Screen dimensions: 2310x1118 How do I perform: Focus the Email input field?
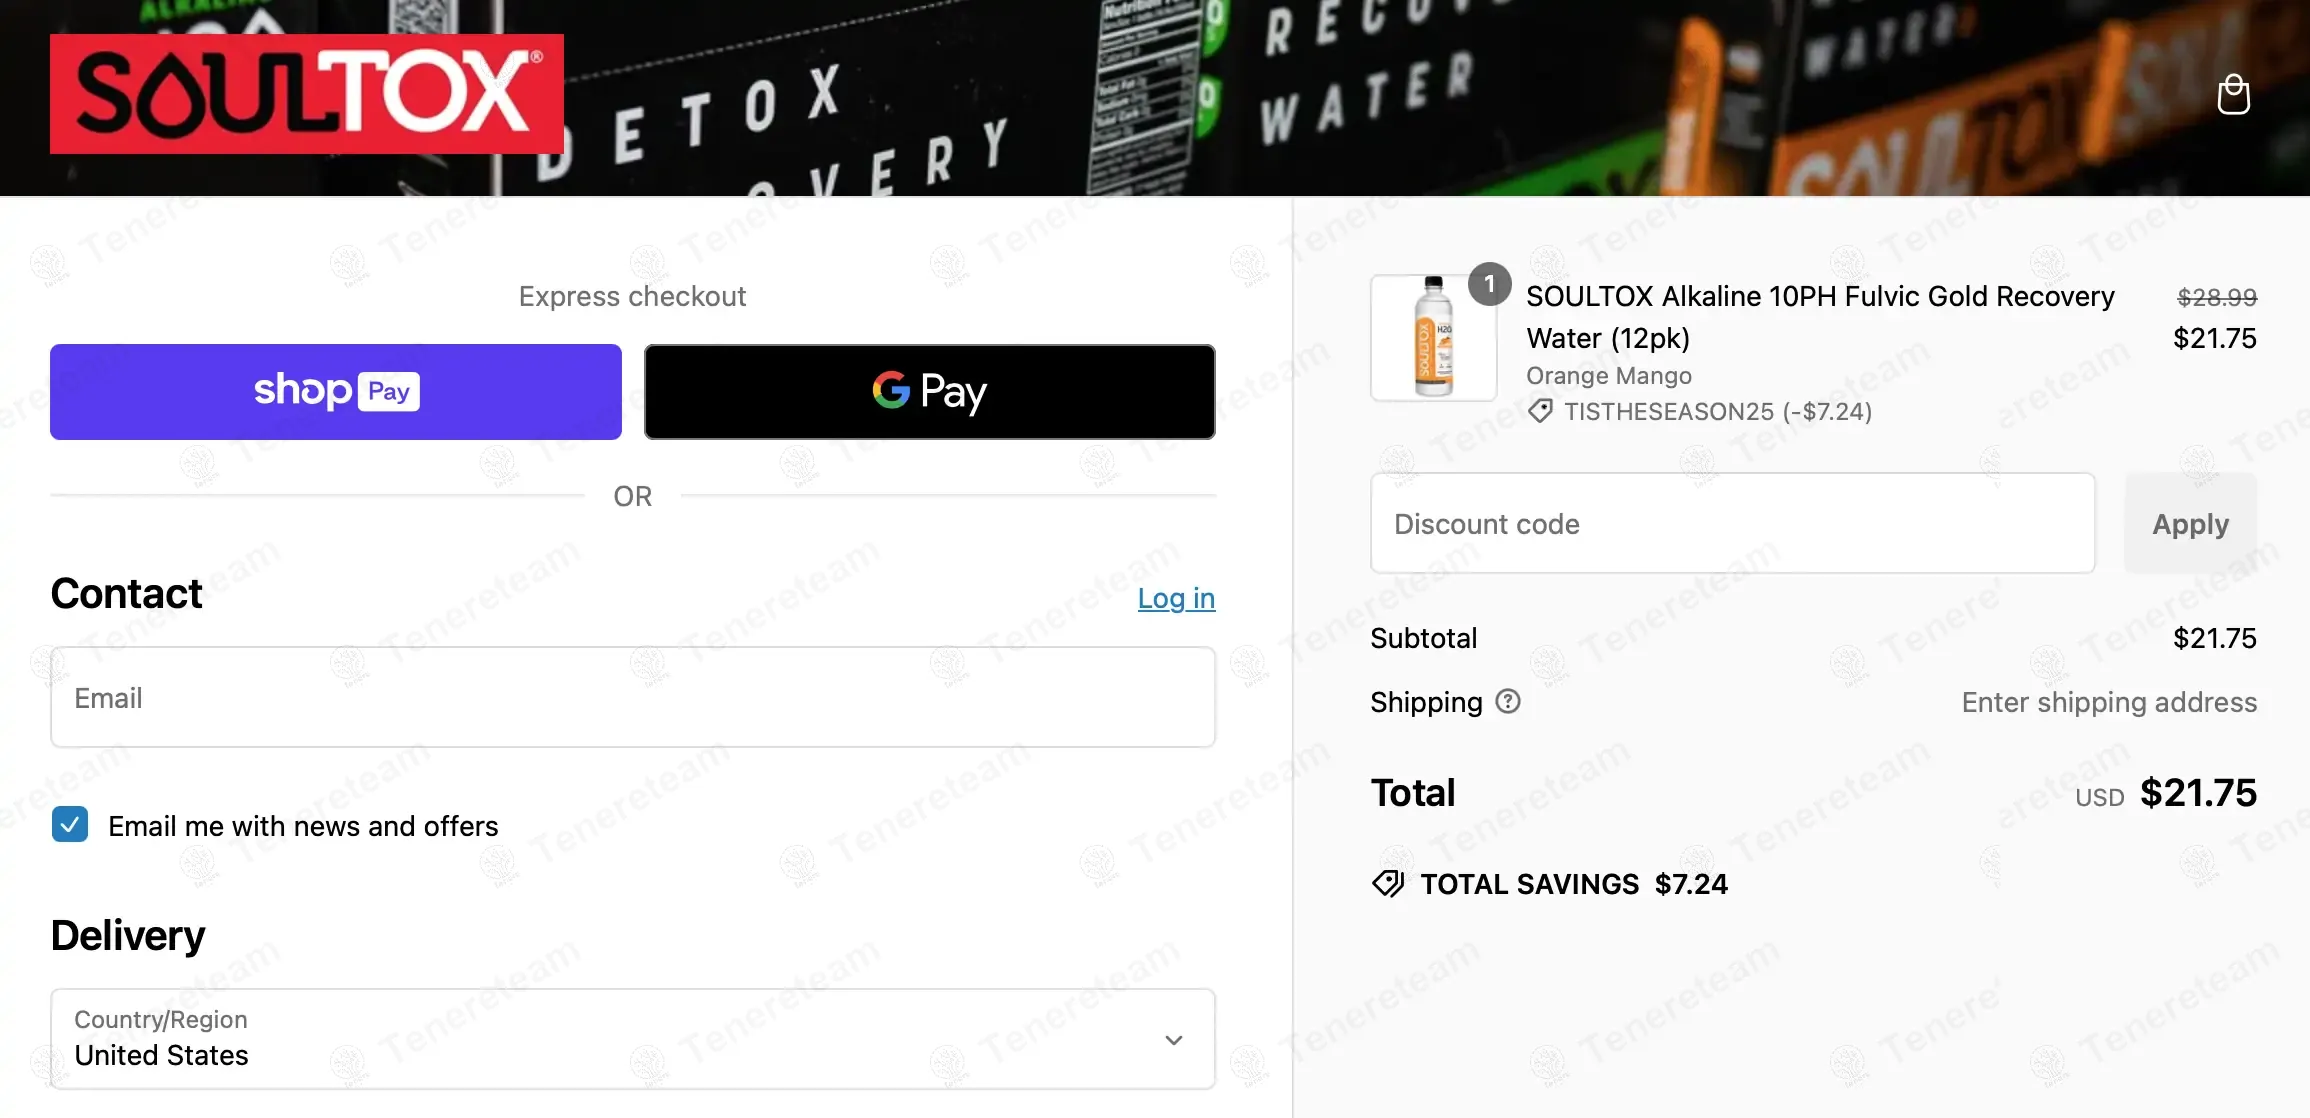(633, 697)
